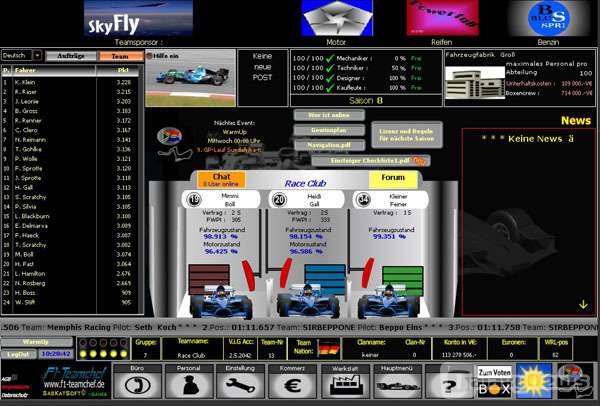Open the Einstellung wrench icon
The height and width of the screenshot is (406, 600).
pos(240,386)
